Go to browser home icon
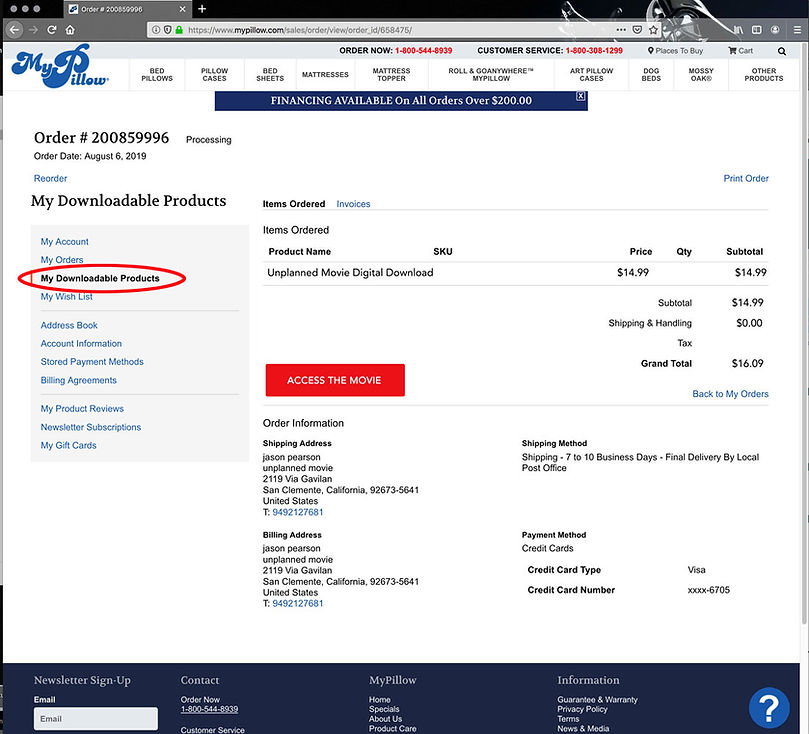809x734 pixels. (70, 30)
